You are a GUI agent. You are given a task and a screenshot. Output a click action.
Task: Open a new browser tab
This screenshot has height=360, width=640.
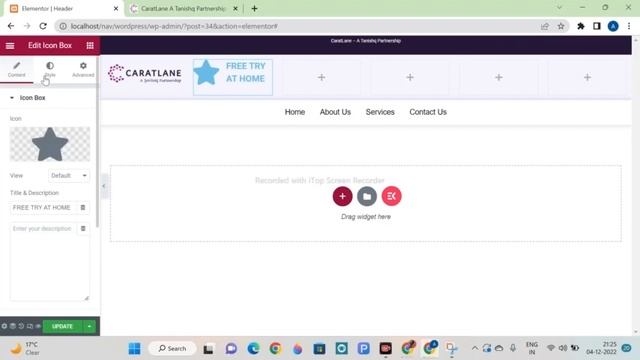coord(254,8)
